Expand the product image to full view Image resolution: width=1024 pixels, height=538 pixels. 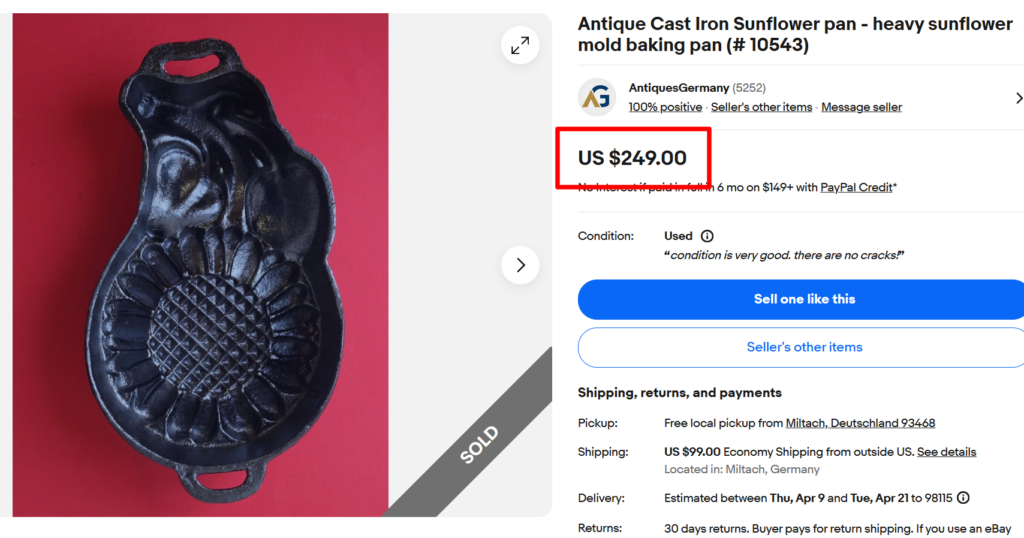click(x=520, y=45)
